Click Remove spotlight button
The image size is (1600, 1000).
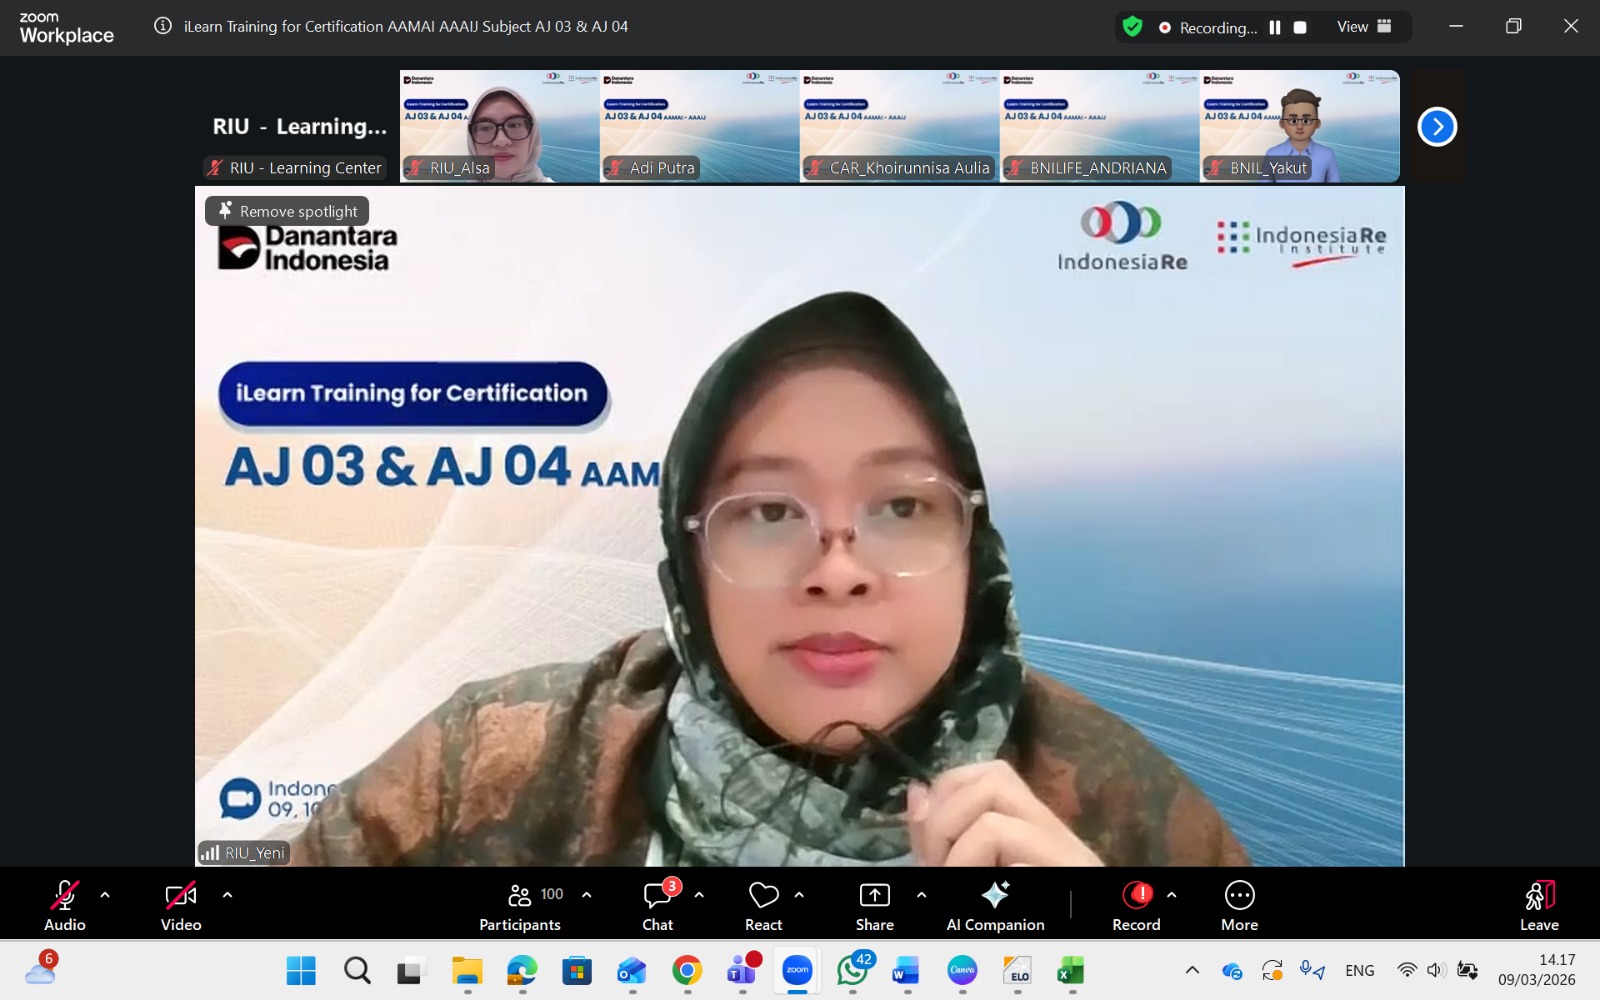click(x=288, y=211)
